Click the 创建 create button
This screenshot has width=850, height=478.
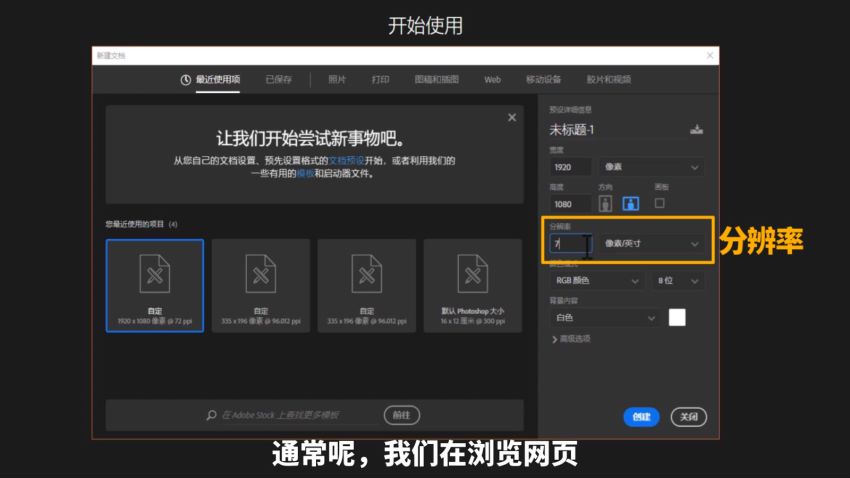(x=640, y=417)
